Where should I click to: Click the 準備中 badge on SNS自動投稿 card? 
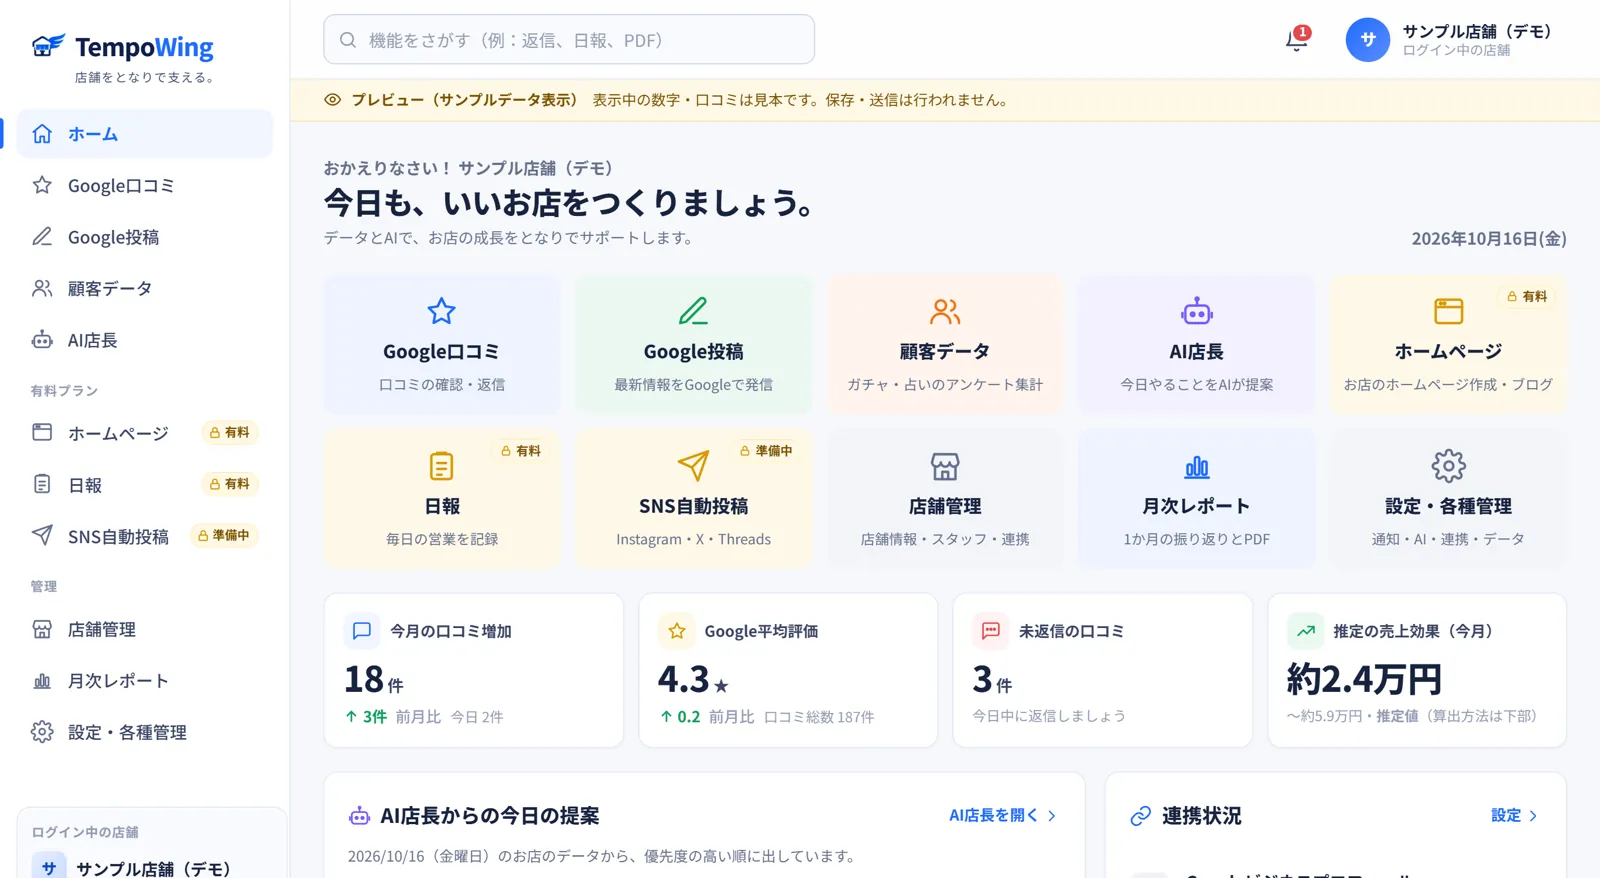[x=766, y=451]
